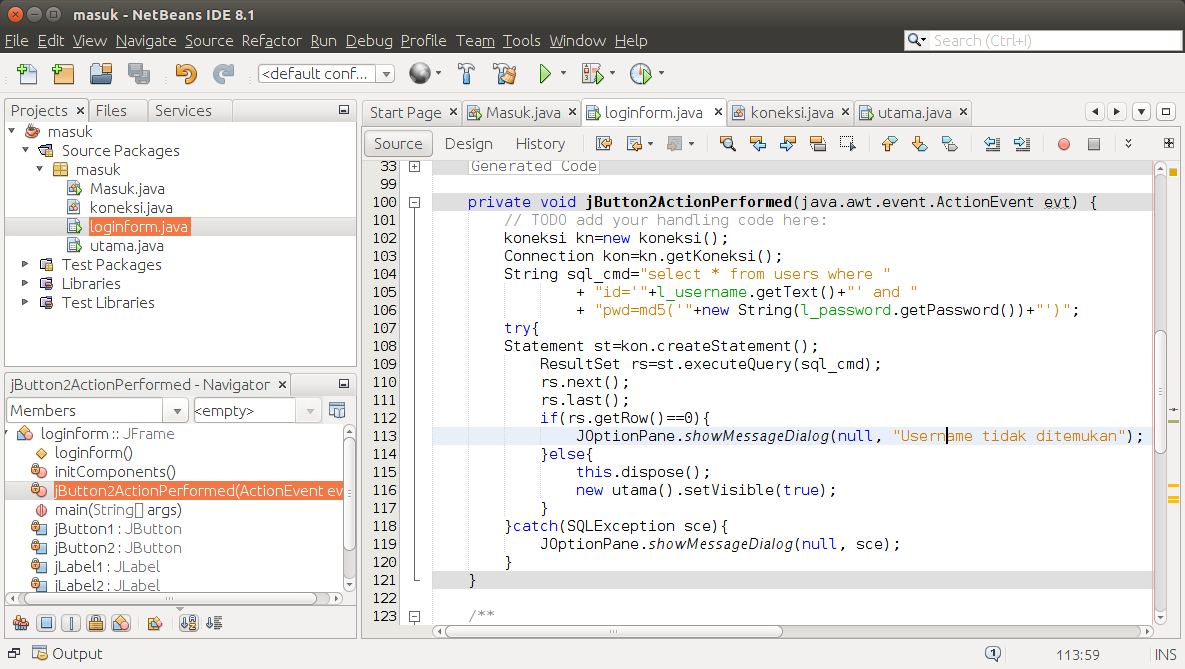Click the Build Project hammer icon

pyautogui.click(x=466, y=73)
